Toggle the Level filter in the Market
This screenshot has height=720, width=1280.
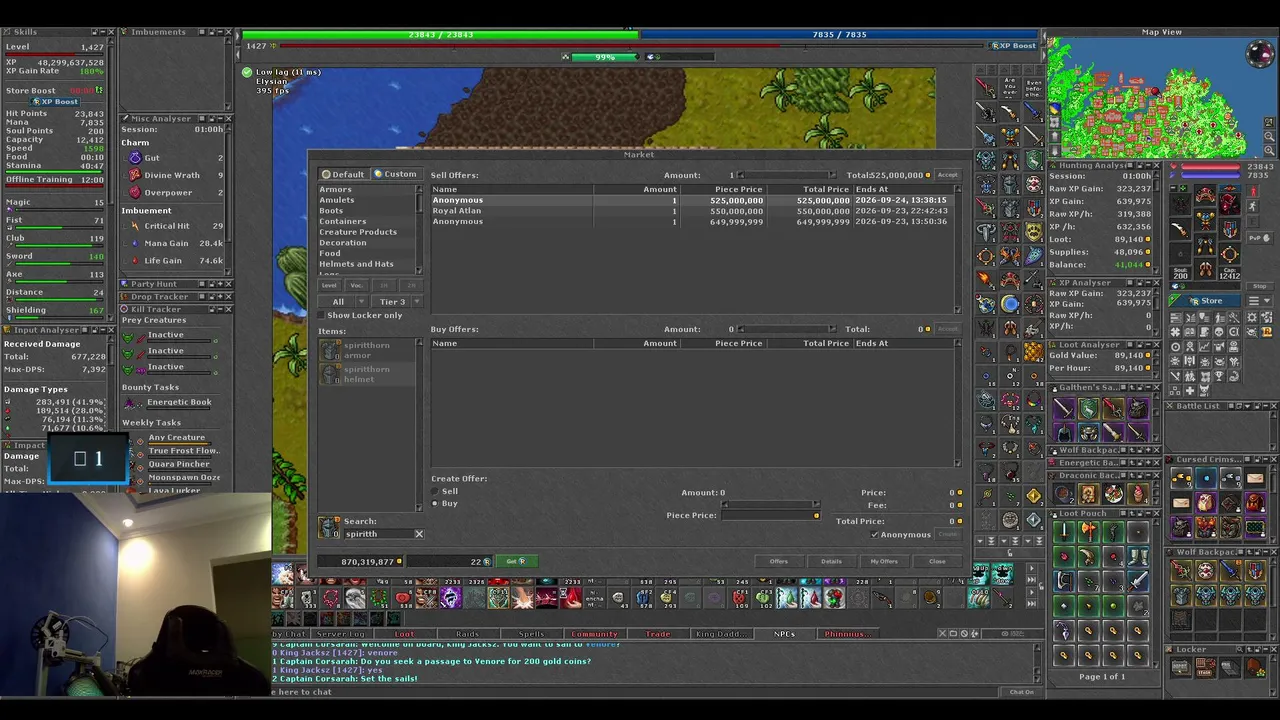tap(329, 285)
